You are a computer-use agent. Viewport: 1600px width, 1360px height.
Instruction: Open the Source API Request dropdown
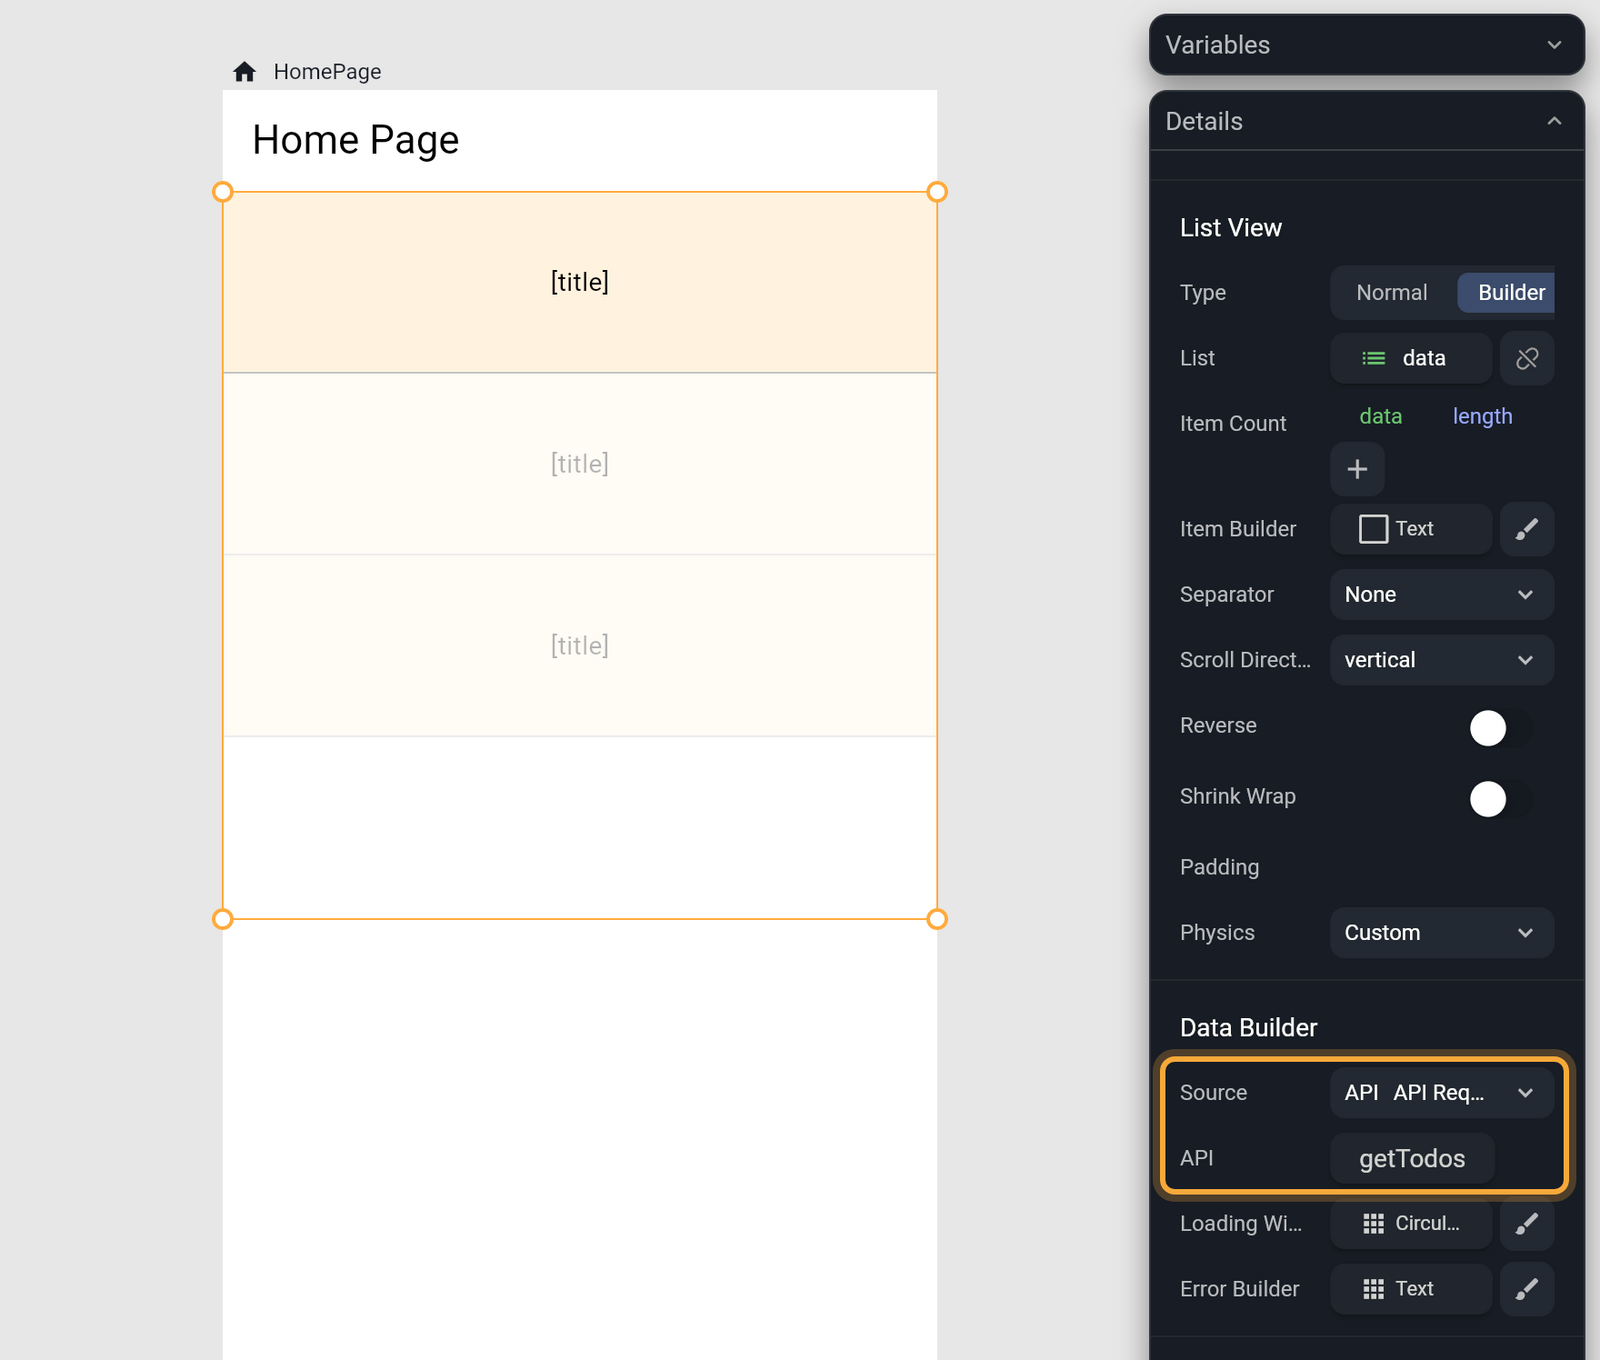pos(1442,1093)
